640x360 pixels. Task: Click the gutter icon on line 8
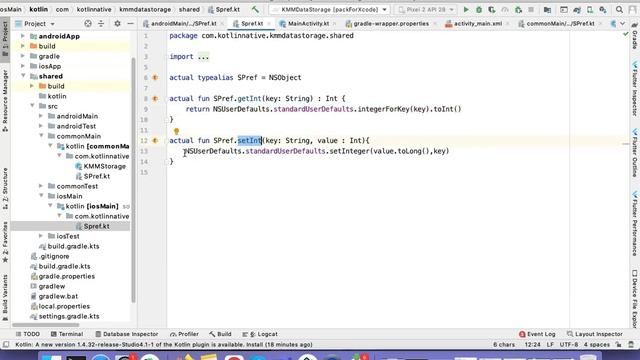click(x=155, y=98)
